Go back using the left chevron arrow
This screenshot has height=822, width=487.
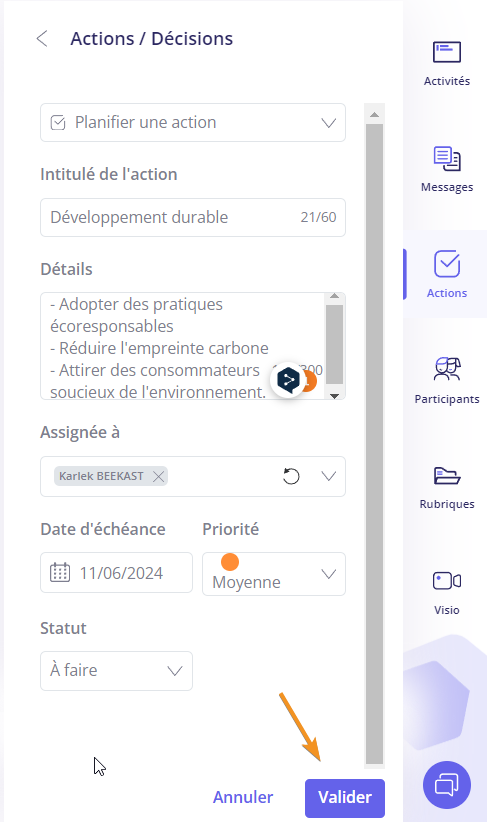(42, 39)
